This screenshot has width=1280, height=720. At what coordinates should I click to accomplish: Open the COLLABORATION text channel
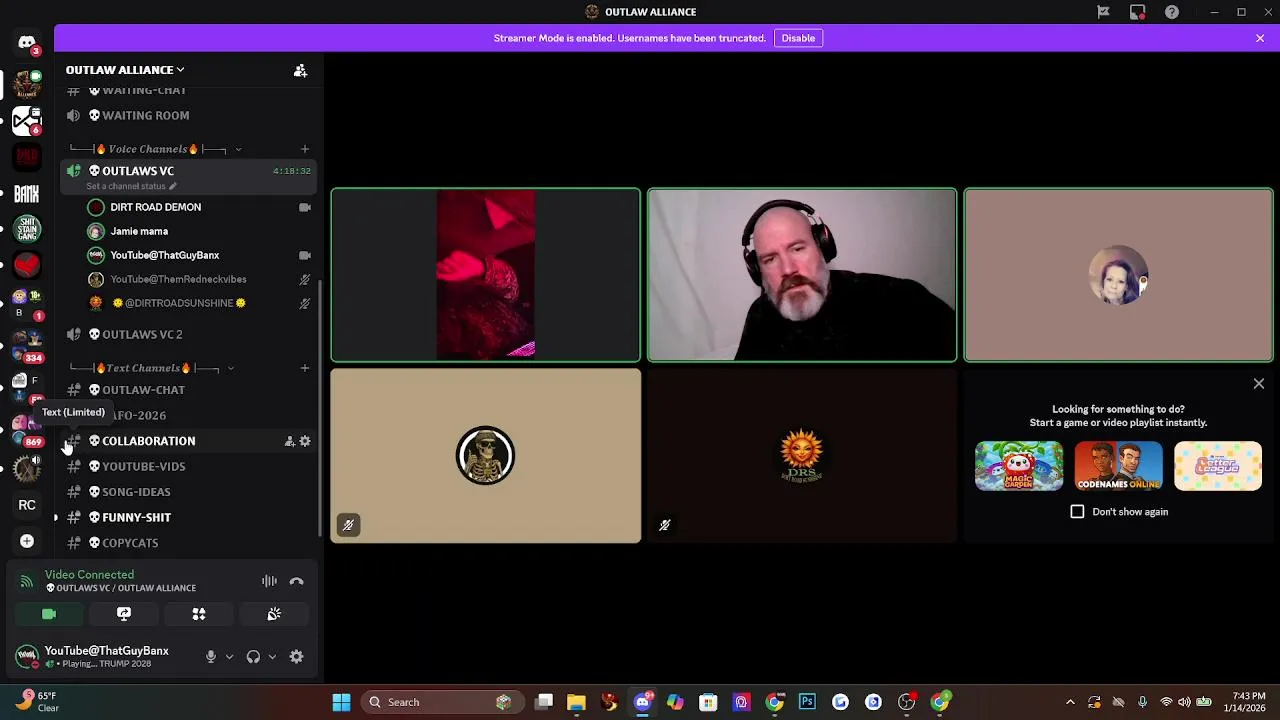(x=190, y=441)
